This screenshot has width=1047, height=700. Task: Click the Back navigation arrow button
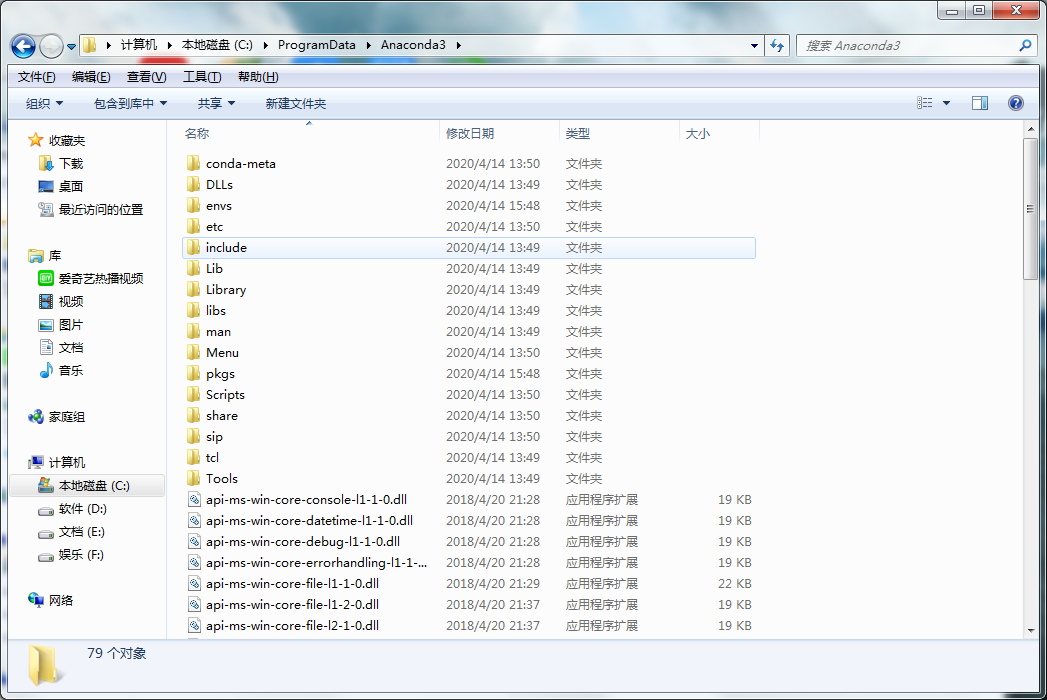tap(23, 46)
